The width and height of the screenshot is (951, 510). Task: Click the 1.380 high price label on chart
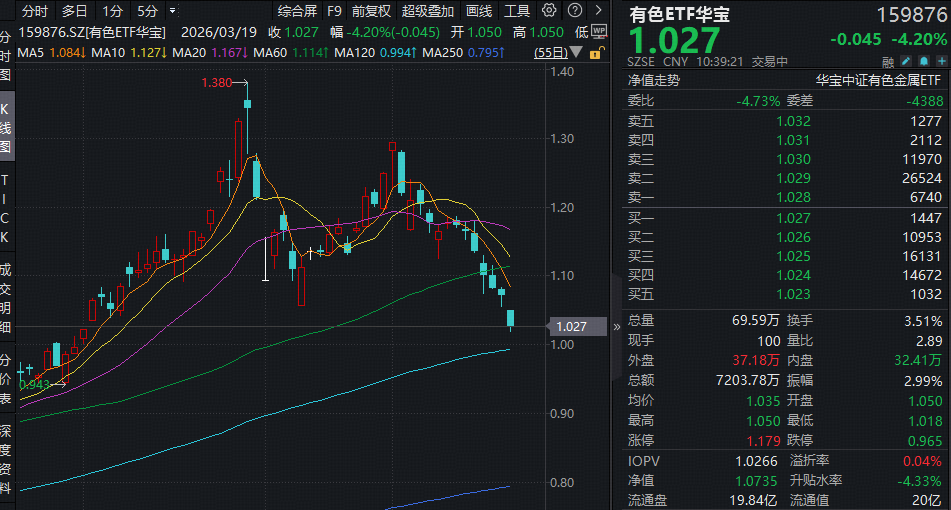pyautogui.click(x=215, y=83)
